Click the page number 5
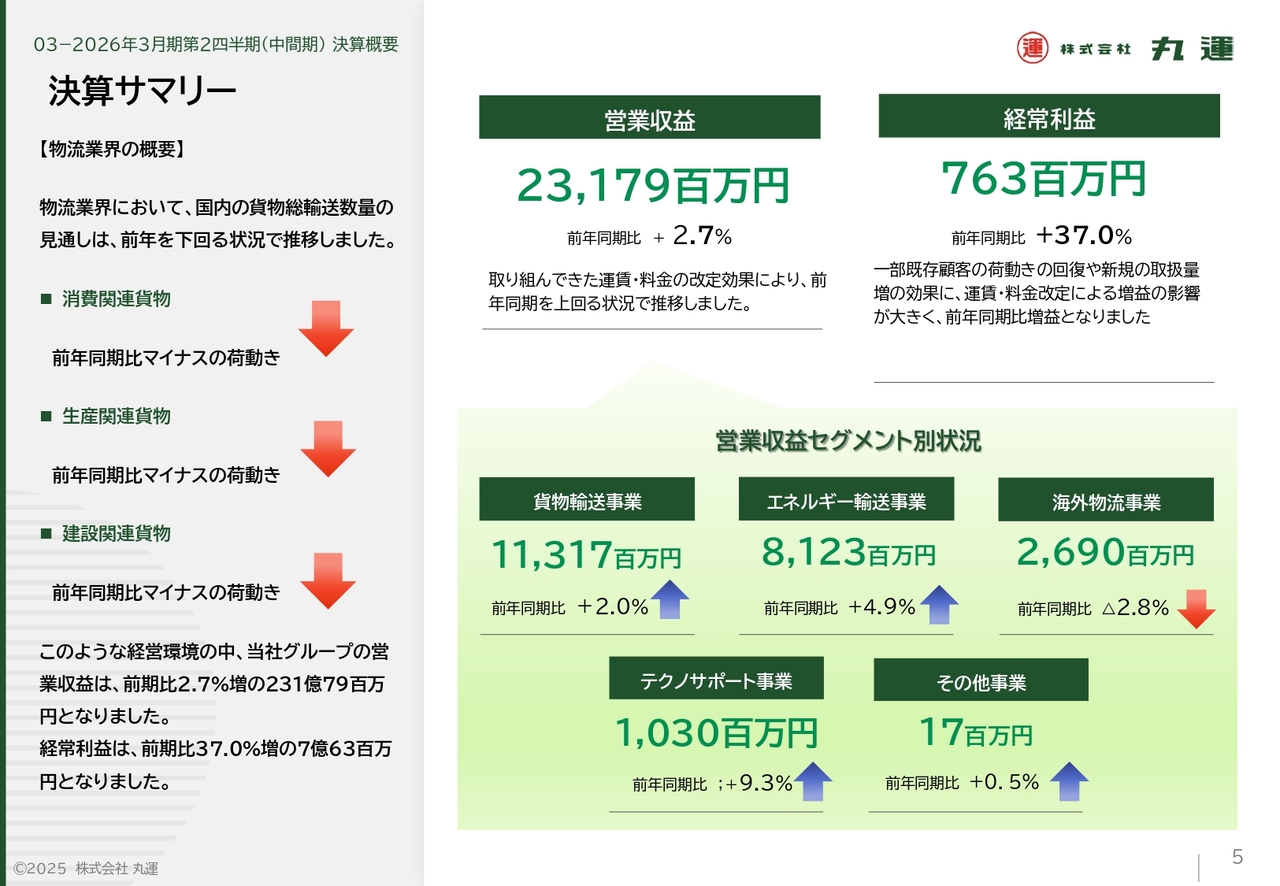The height and width of the screenshot is (886, 1280). (x=1237, y=857)
